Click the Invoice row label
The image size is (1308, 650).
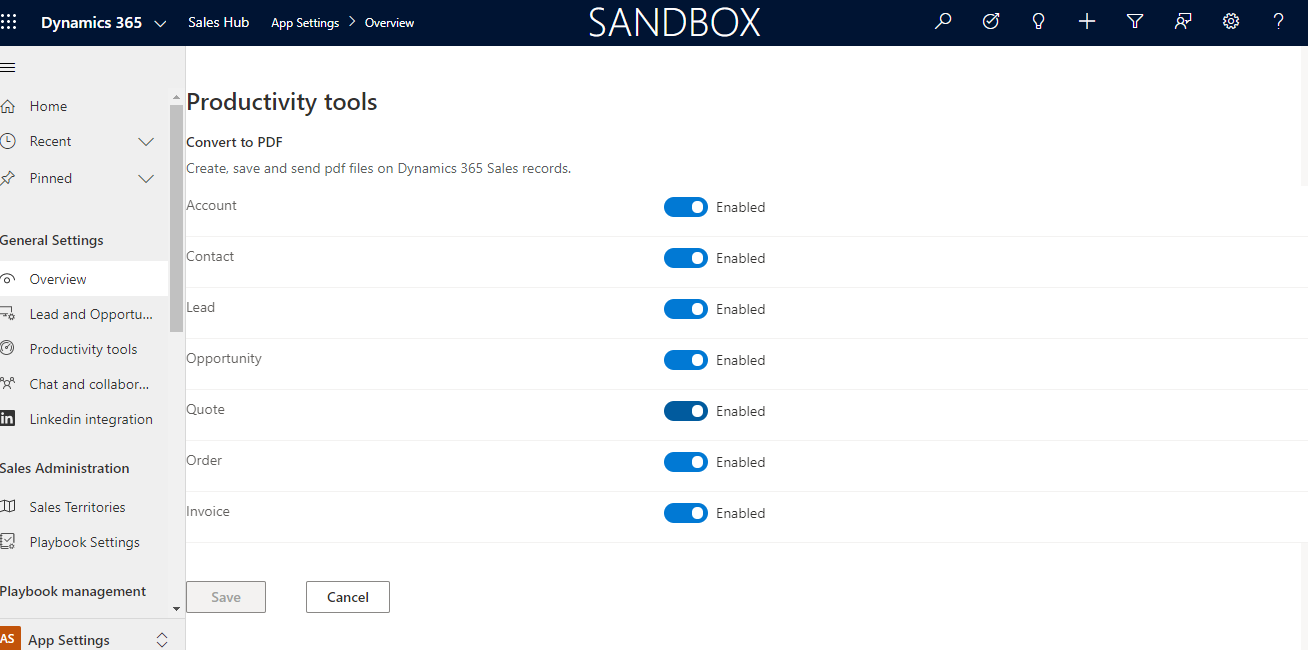(208, 511)
